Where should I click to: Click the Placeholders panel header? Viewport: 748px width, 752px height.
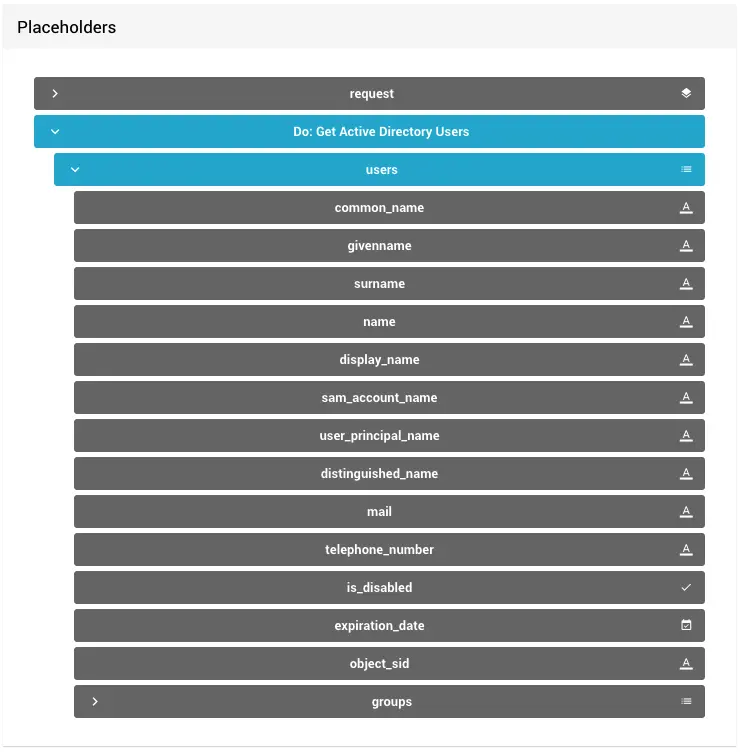tap(67, 28)
